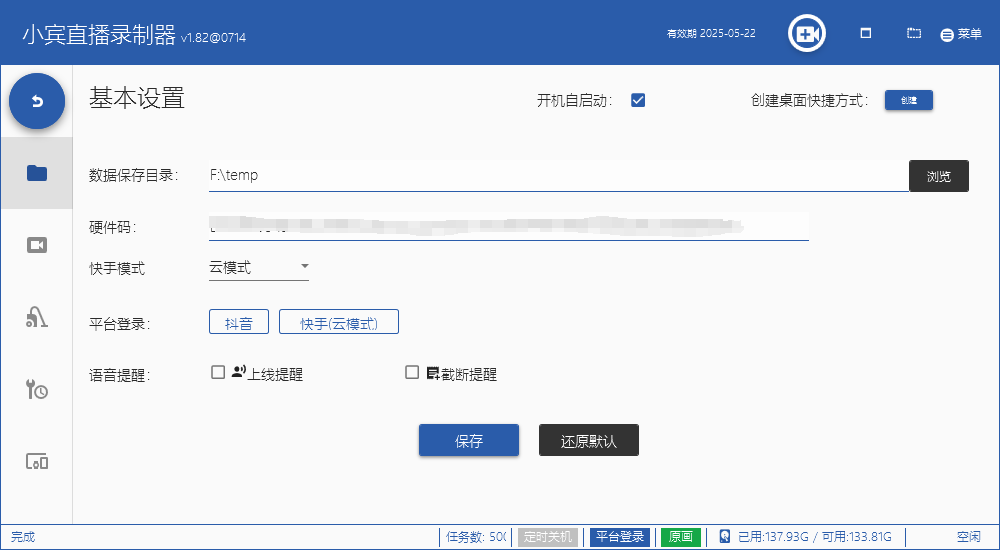Click the square window icon in header
This screenshot has width=1000, height=550.
tap(865, 33)
